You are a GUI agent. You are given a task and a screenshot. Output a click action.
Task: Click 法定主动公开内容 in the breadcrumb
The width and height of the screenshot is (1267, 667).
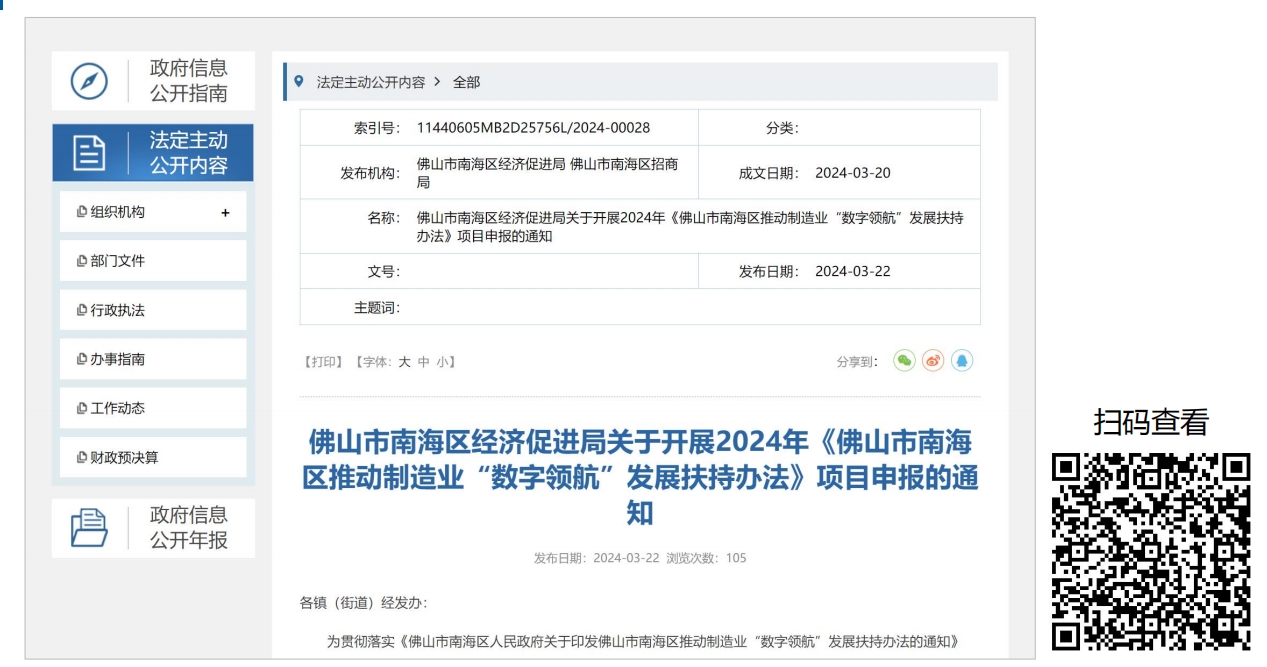coord(370,82)
